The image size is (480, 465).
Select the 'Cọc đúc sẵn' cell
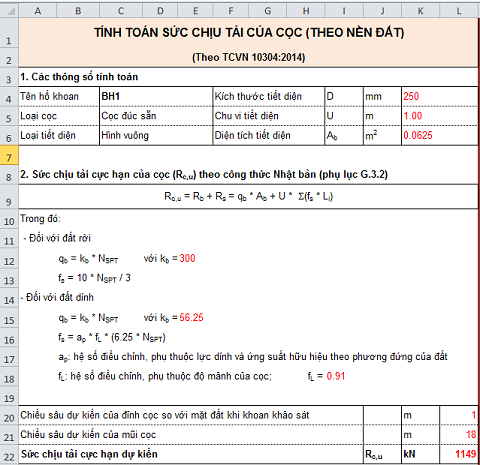[156, 116]
